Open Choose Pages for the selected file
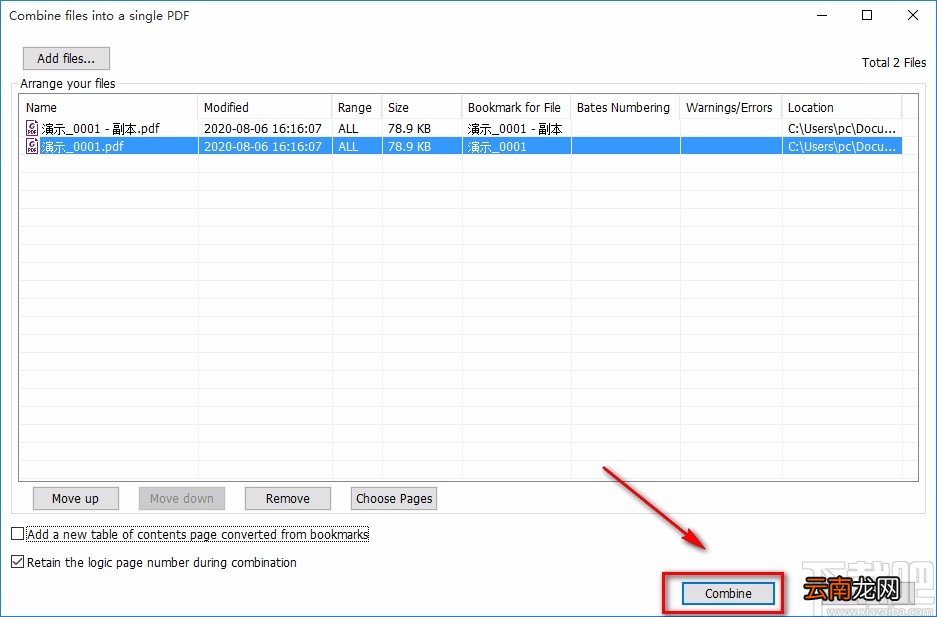This screenshot has width=937, height=617. (x=394, y=498)
